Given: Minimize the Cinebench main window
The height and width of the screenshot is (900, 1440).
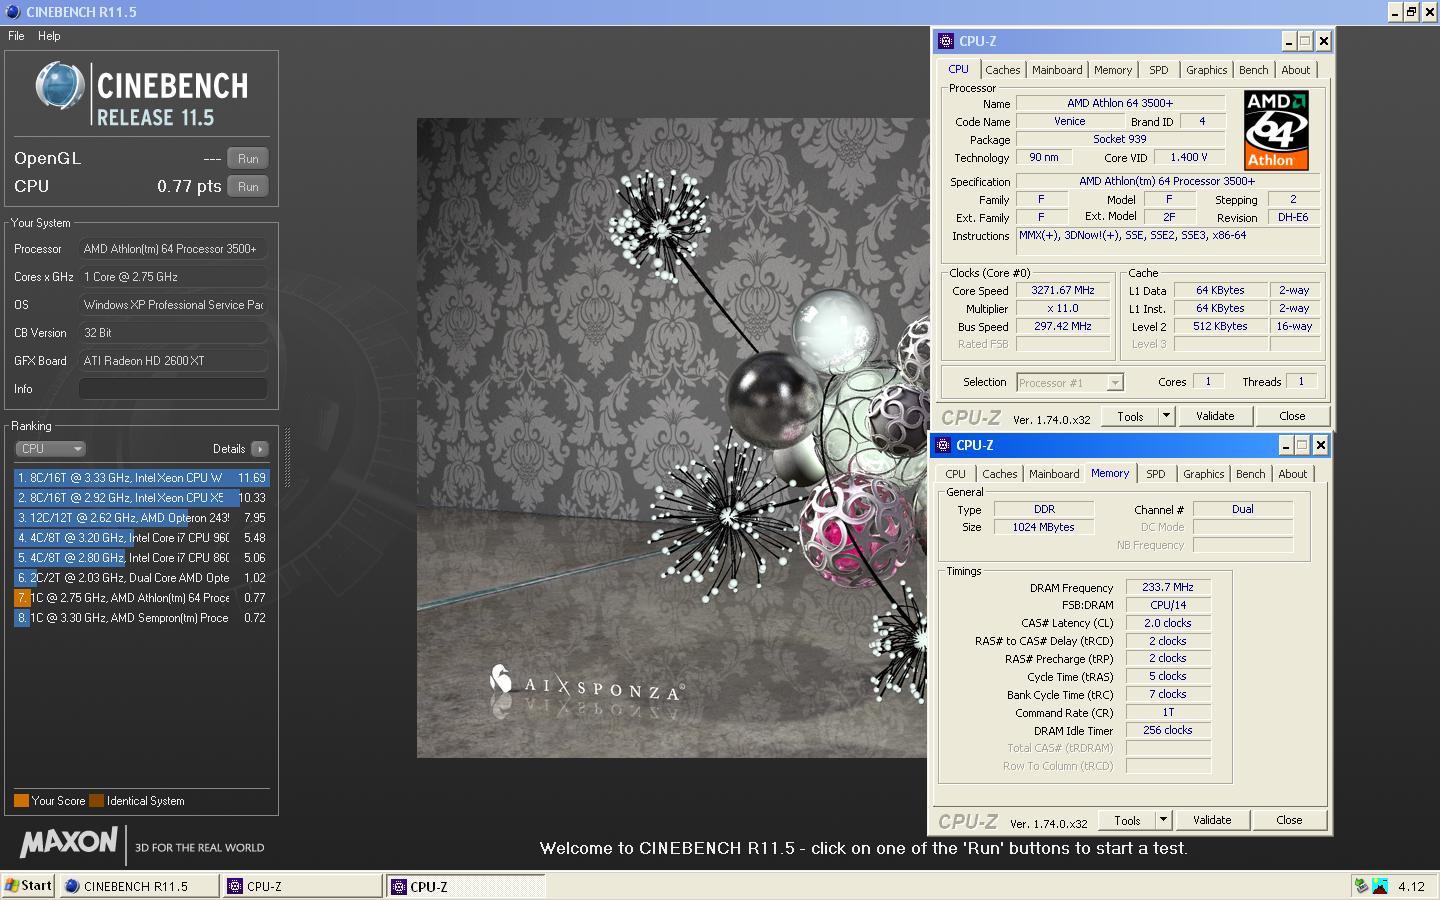Looking at the screenshot, I should (1395, 12).
